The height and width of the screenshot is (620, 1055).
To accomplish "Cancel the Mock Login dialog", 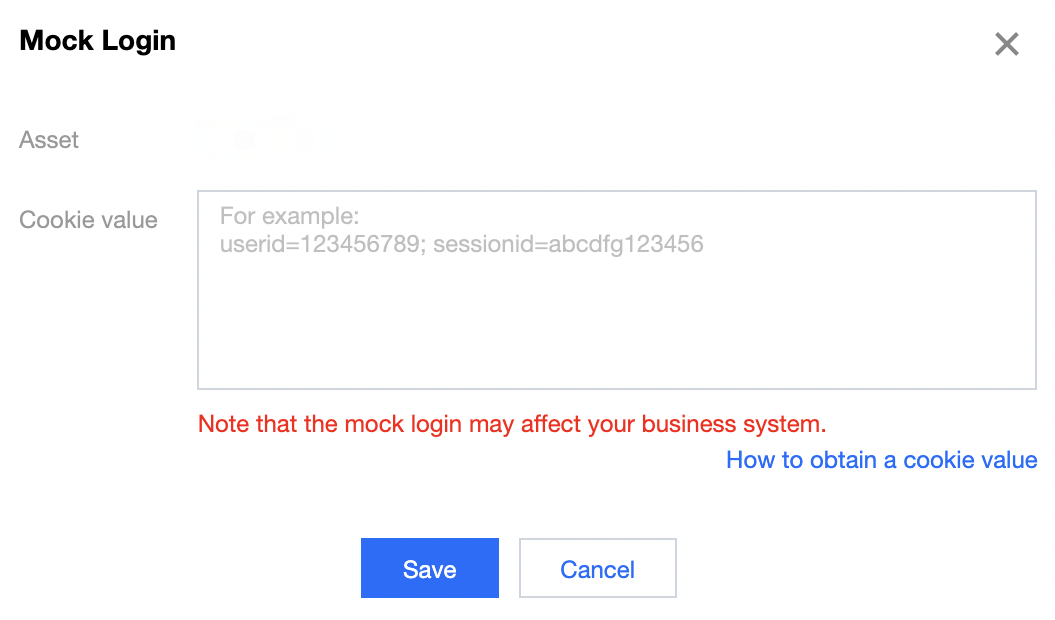I will 597,568.
